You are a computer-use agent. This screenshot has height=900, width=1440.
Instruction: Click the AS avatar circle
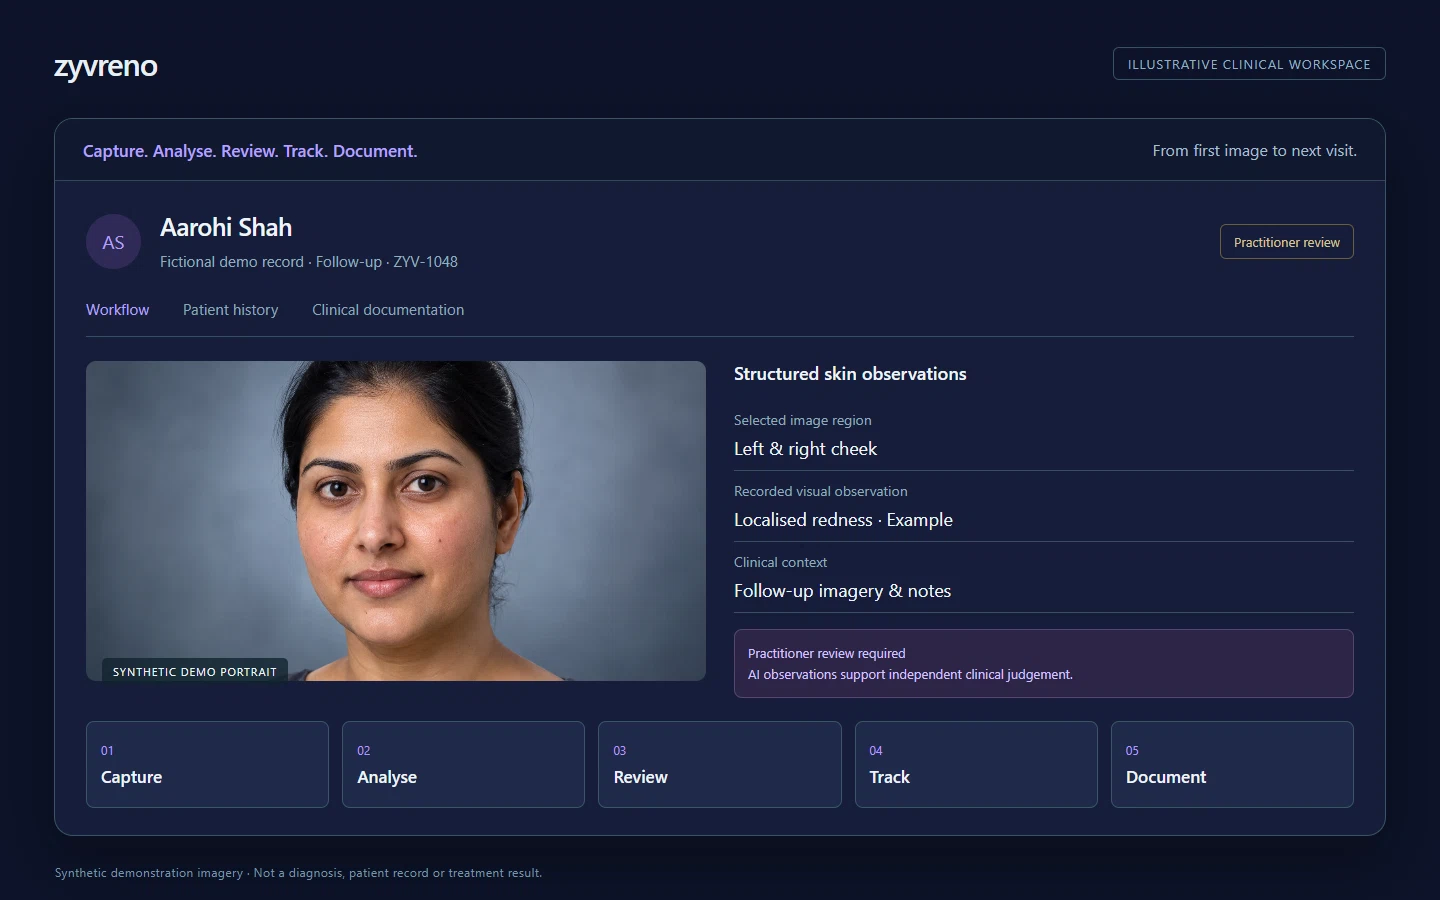(114, 241)
